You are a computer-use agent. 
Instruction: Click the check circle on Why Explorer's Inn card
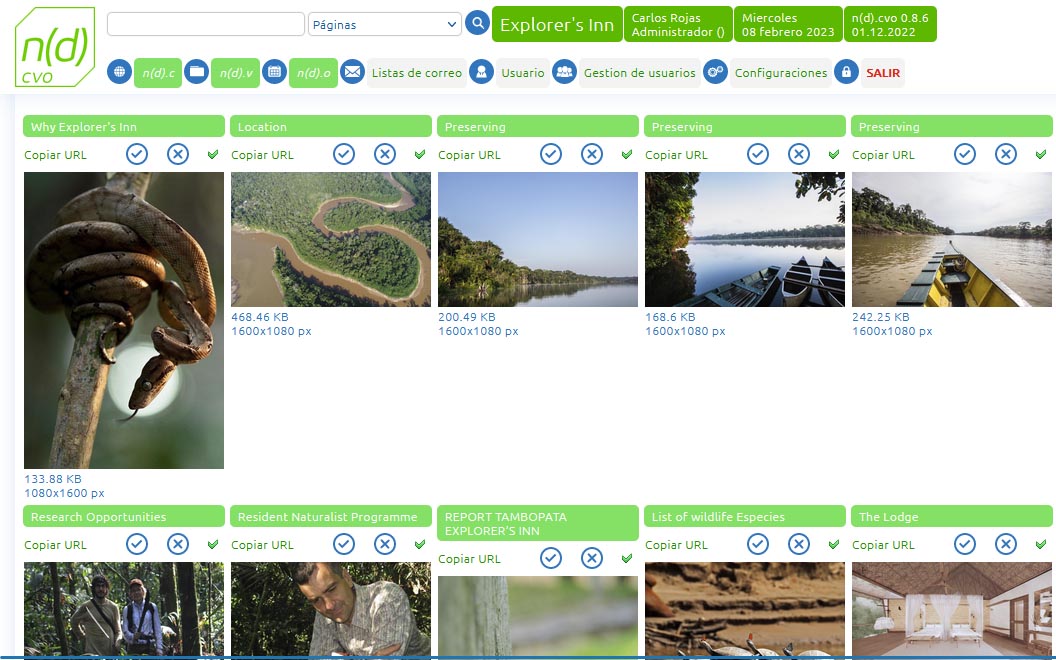(x=137, y=154)
